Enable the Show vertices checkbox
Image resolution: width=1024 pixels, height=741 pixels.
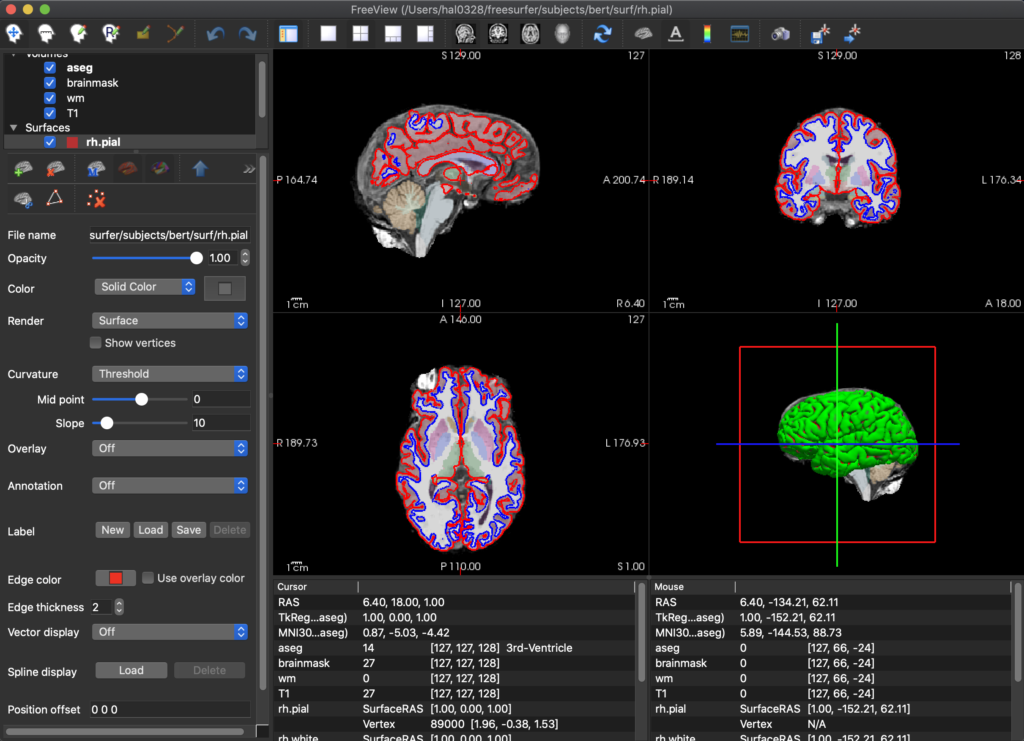pos(96,343)
